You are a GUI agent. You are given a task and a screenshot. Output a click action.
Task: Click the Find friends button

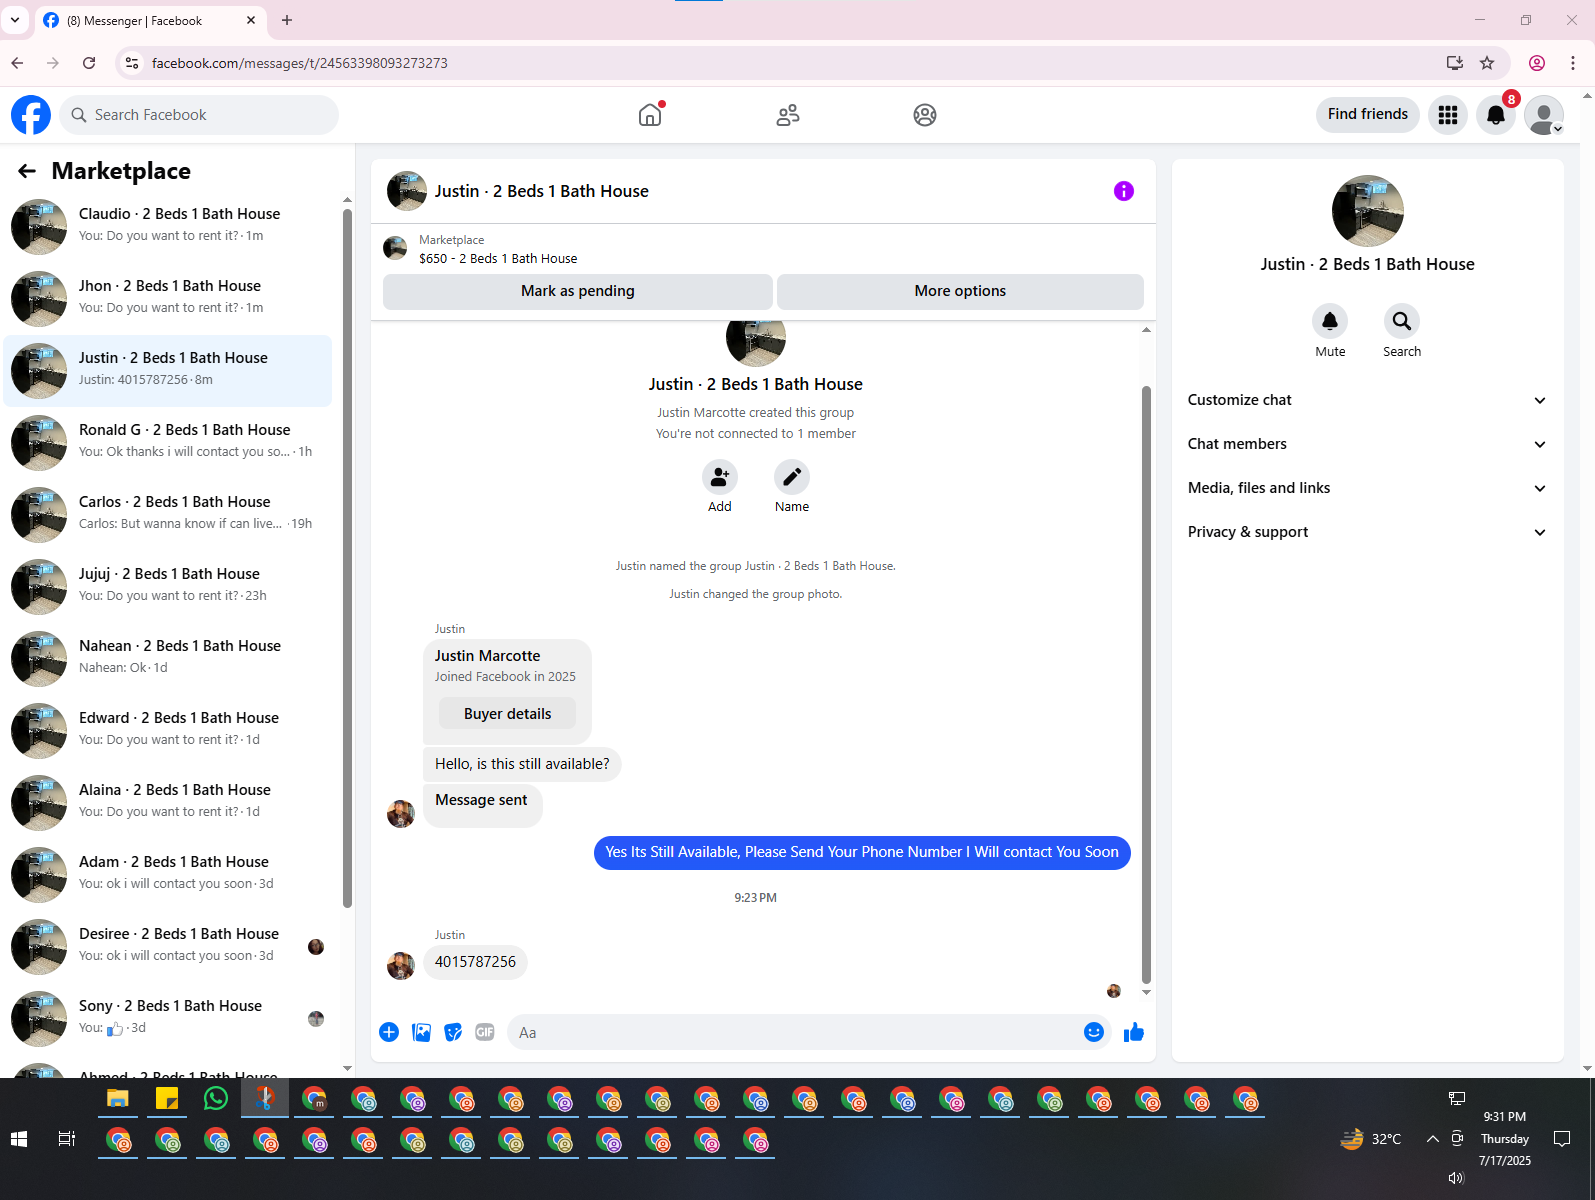click(1367, 114)
